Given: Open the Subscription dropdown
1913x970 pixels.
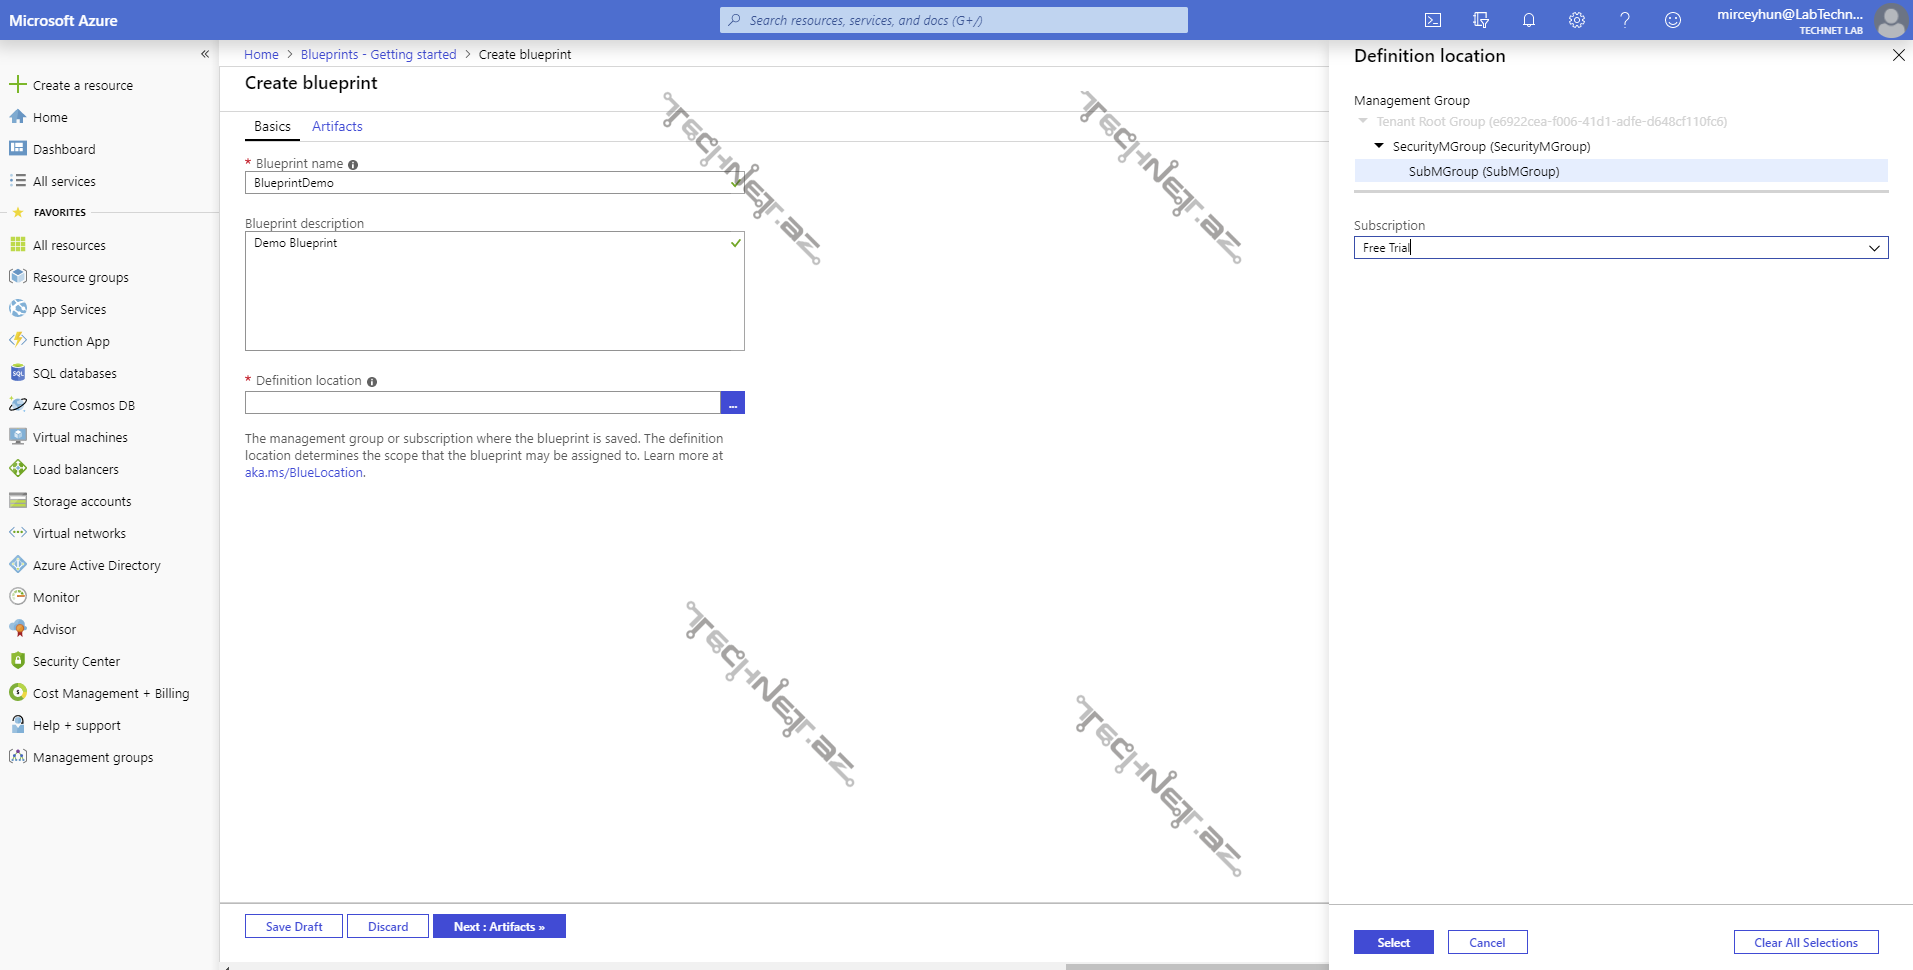Looking at the screenshot, I should [1620, 248].
